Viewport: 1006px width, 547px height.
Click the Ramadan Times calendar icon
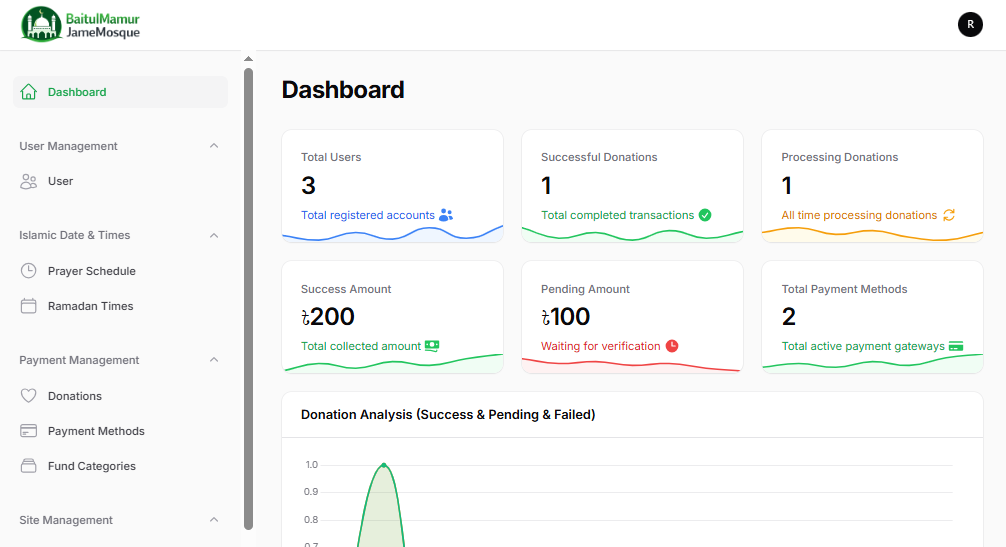(29, 306)
